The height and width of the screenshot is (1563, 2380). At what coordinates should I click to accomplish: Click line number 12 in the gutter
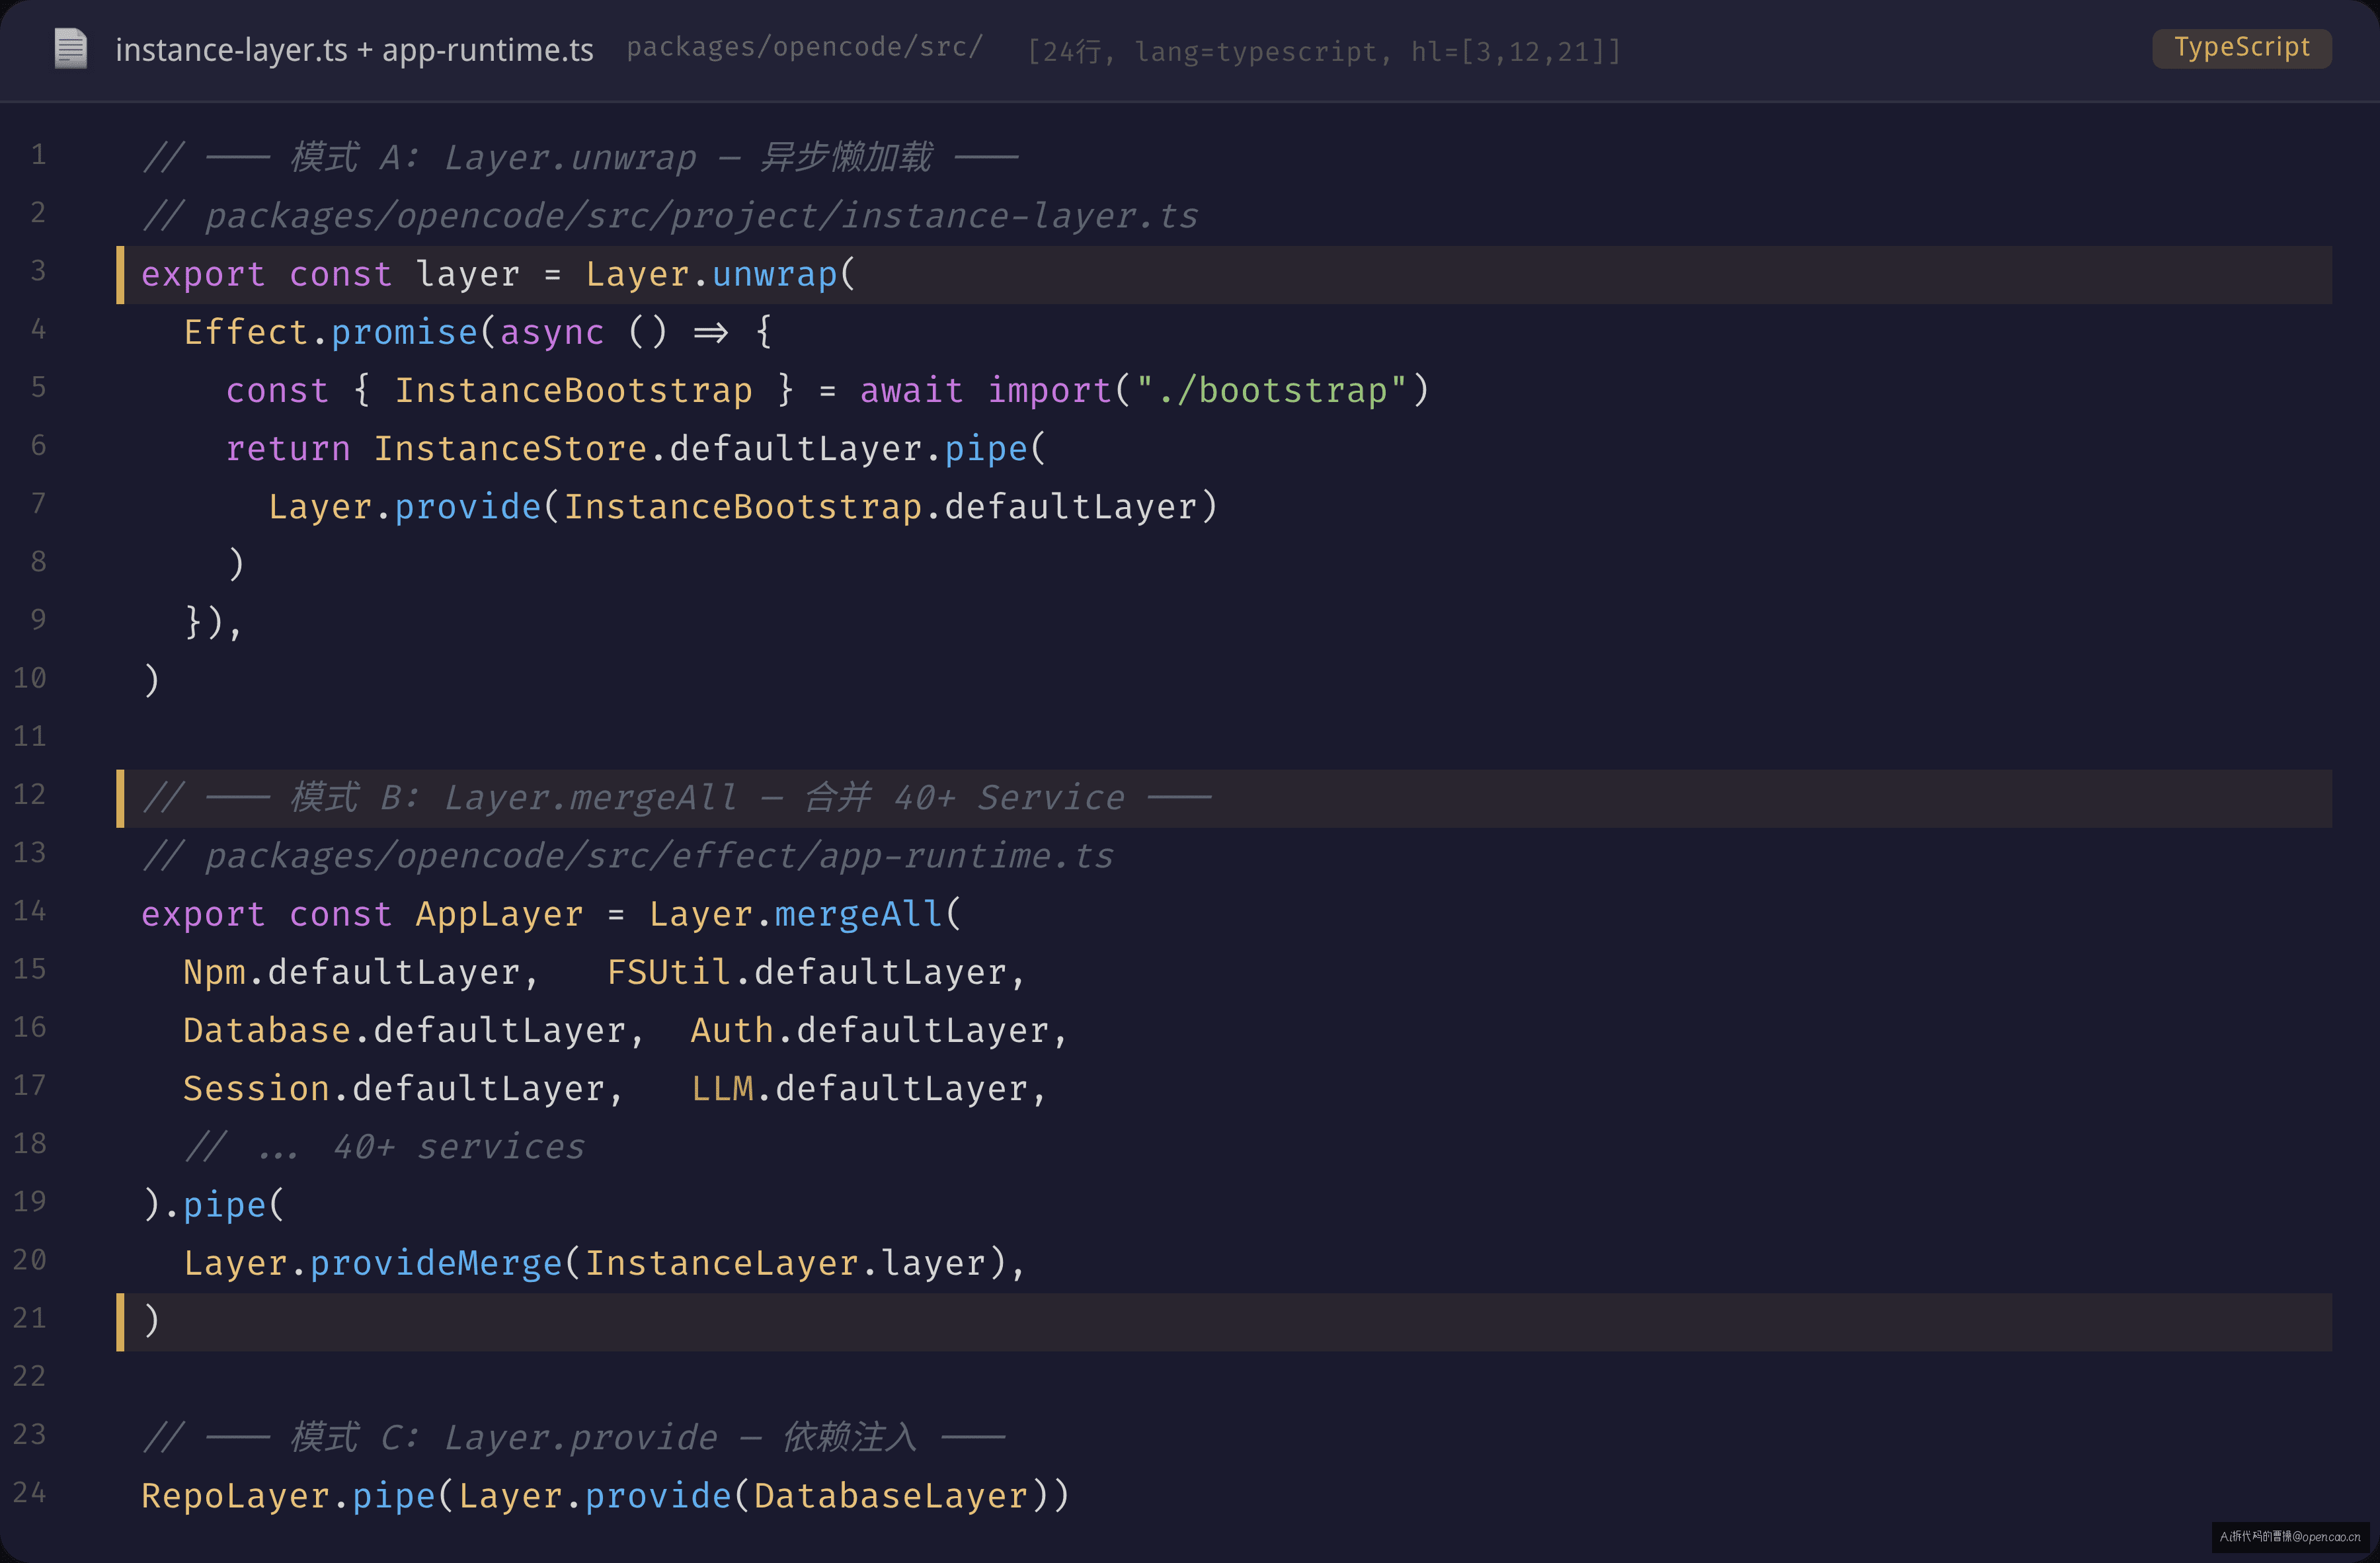[x=29, y=794]
